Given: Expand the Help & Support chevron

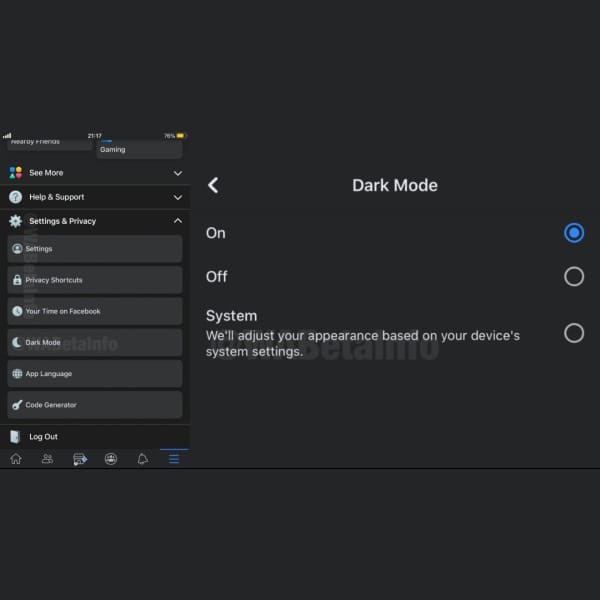Looking at the screenshot, I should tap(178, 197).
